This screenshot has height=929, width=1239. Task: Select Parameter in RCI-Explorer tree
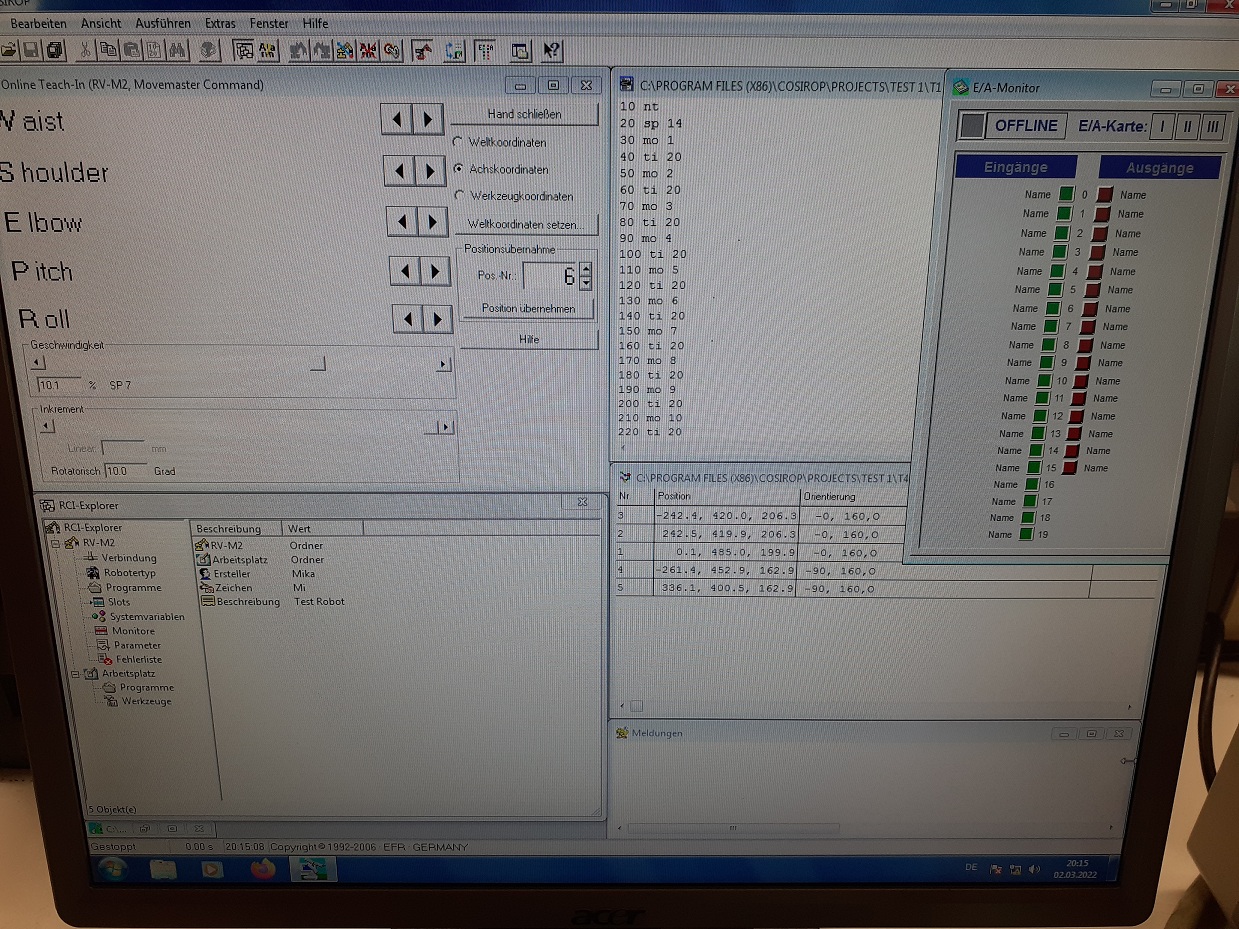click(137, 645)
